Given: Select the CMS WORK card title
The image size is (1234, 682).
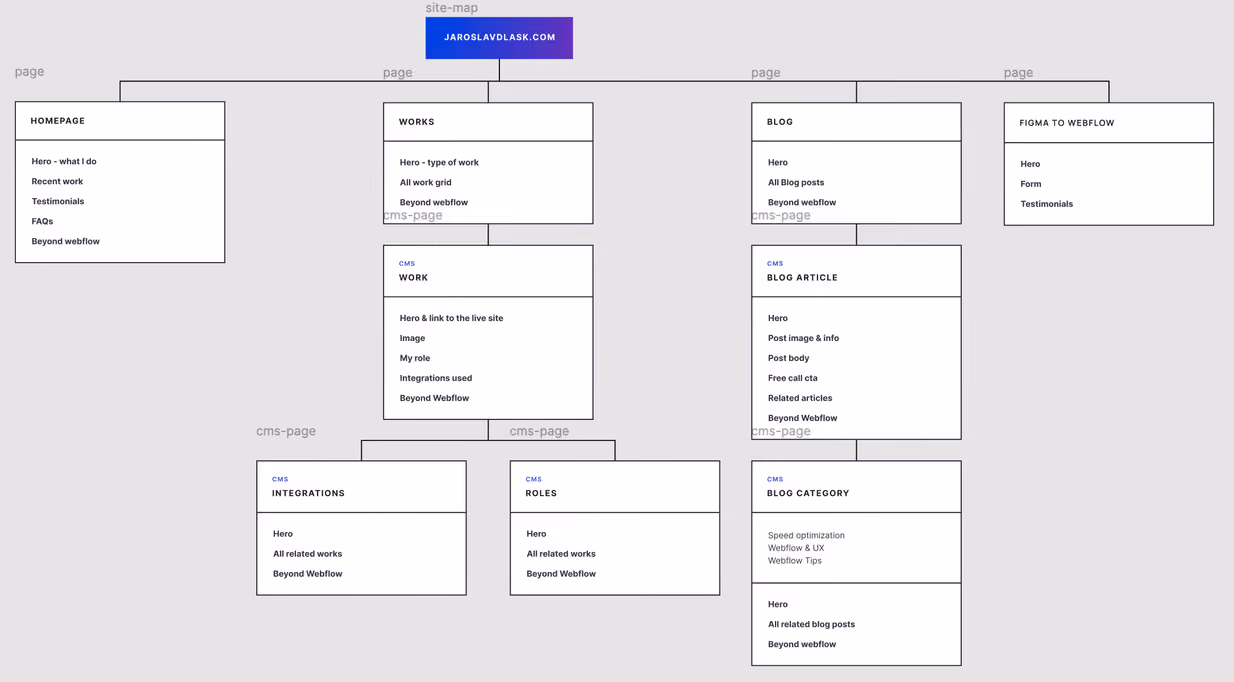Looking at the screenshot, I should point(414,278).
